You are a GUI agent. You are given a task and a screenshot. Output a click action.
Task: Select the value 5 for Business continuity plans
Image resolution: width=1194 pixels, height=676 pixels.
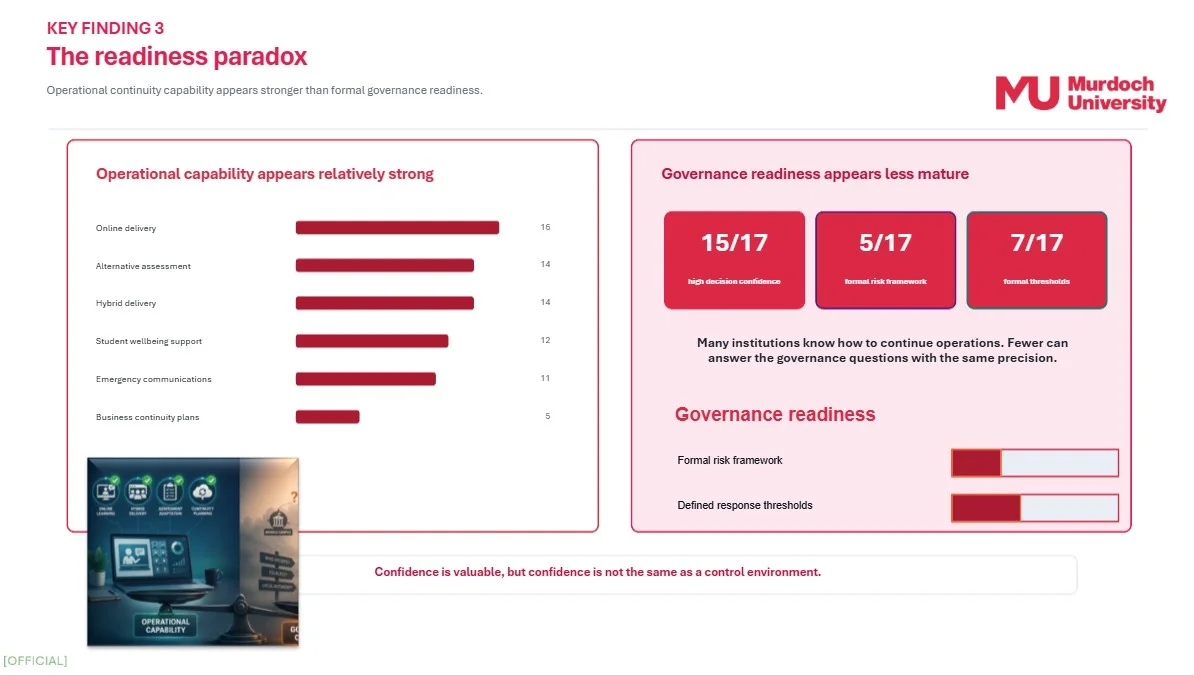(548, 416)
